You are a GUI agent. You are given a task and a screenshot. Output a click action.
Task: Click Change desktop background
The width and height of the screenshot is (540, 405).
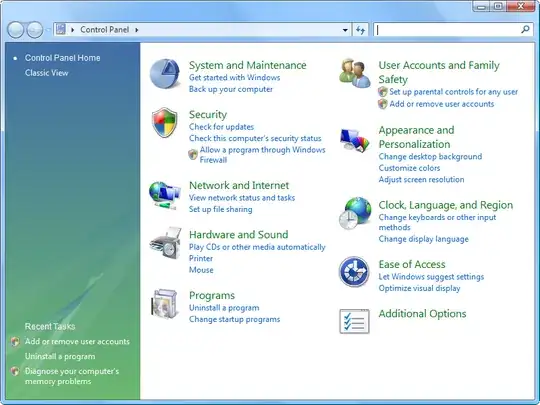[430, 156]
